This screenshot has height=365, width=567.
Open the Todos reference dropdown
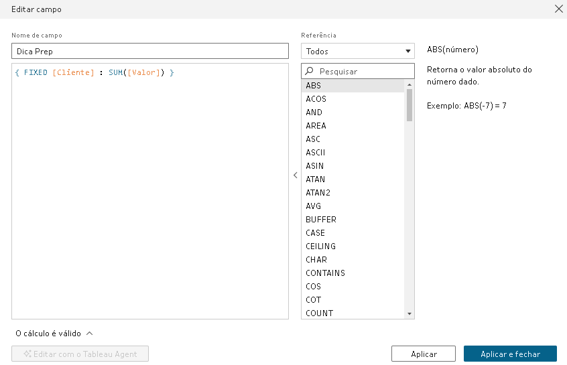pos(358,51)
